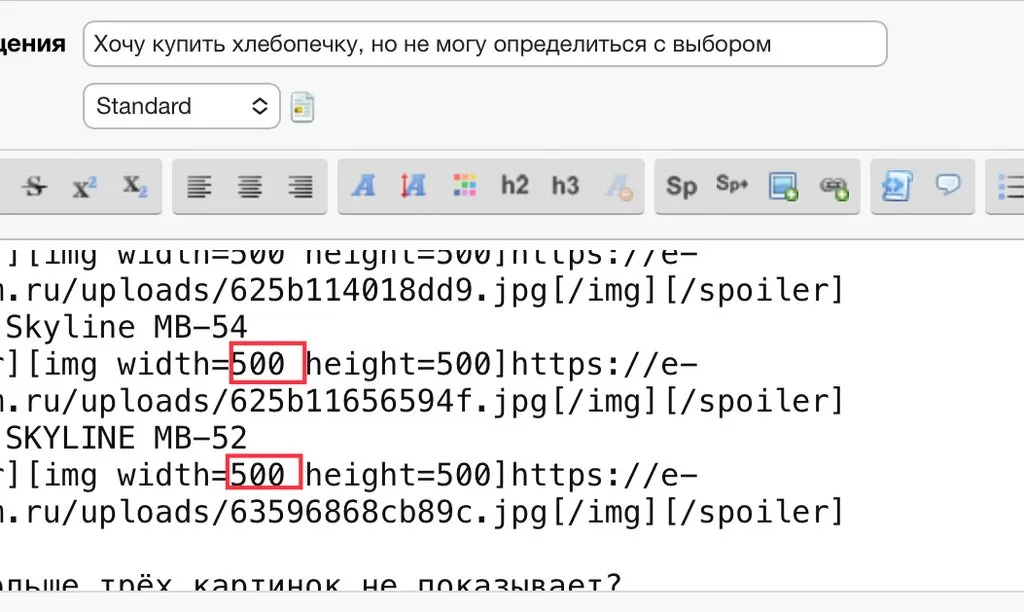Click the remove formatting icon

(x=617, y=186)
